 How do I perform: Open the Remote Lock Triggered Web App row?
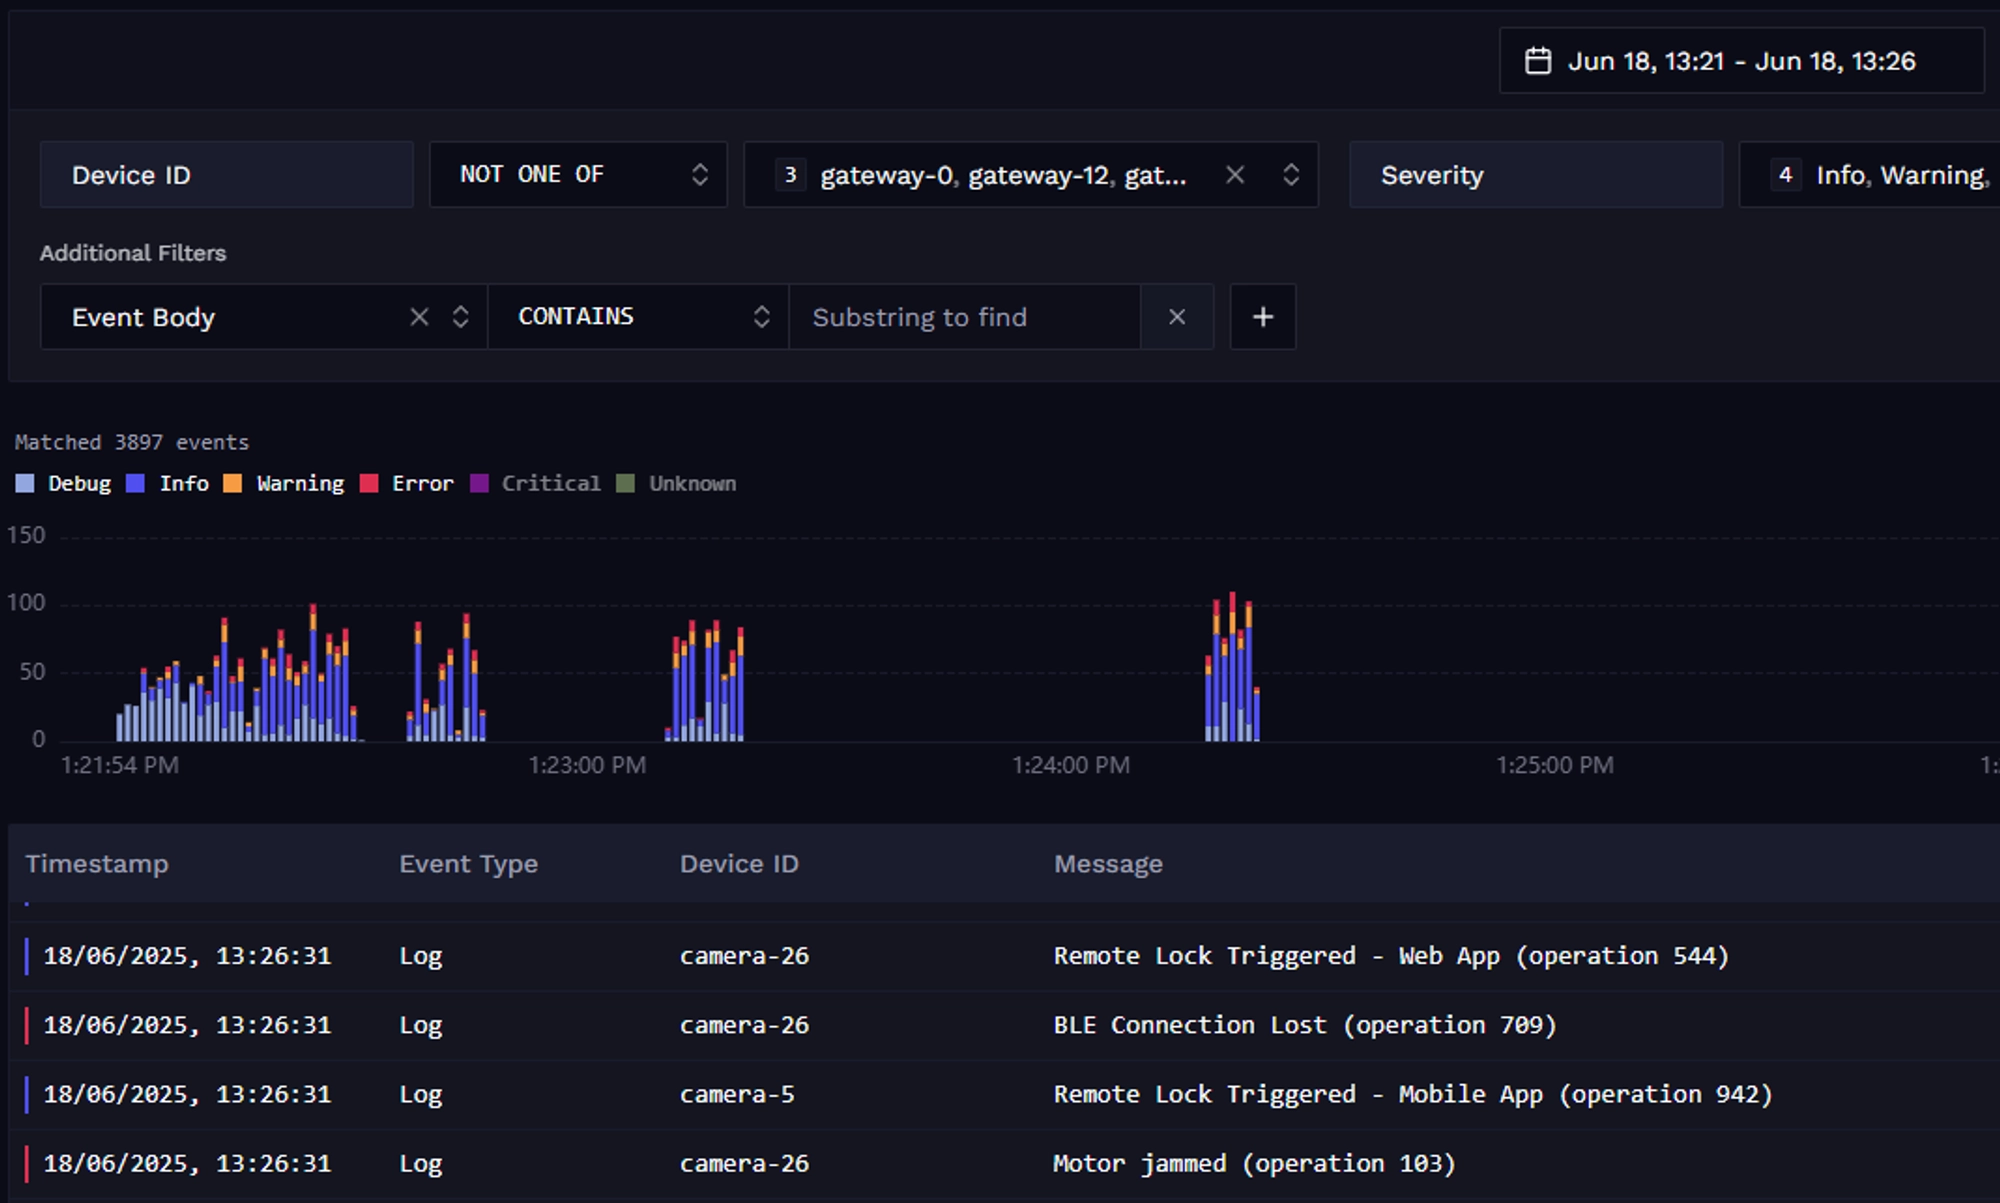pyautogui.click(x=1005, y=956)
